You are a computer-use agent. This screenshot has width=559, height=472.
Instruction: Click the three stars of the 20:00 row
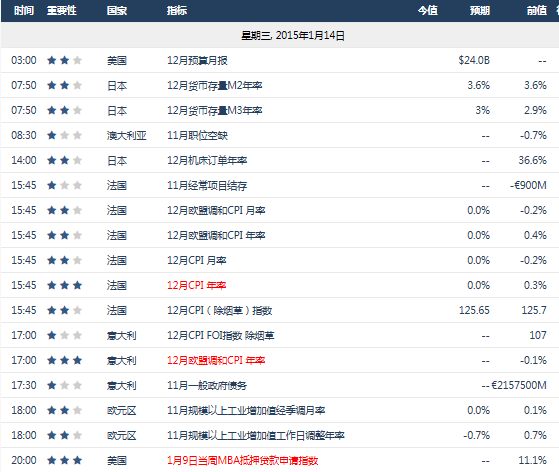point(65,460)
